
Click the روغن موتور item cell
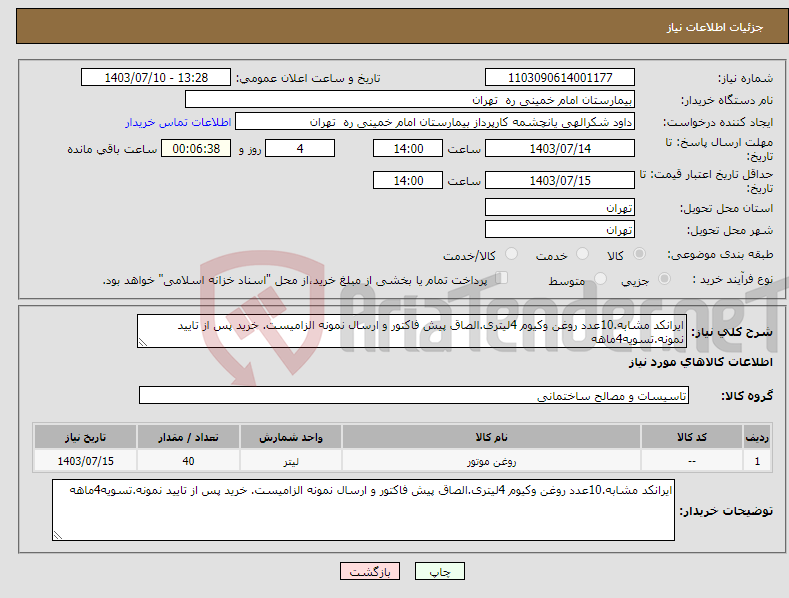491,461
